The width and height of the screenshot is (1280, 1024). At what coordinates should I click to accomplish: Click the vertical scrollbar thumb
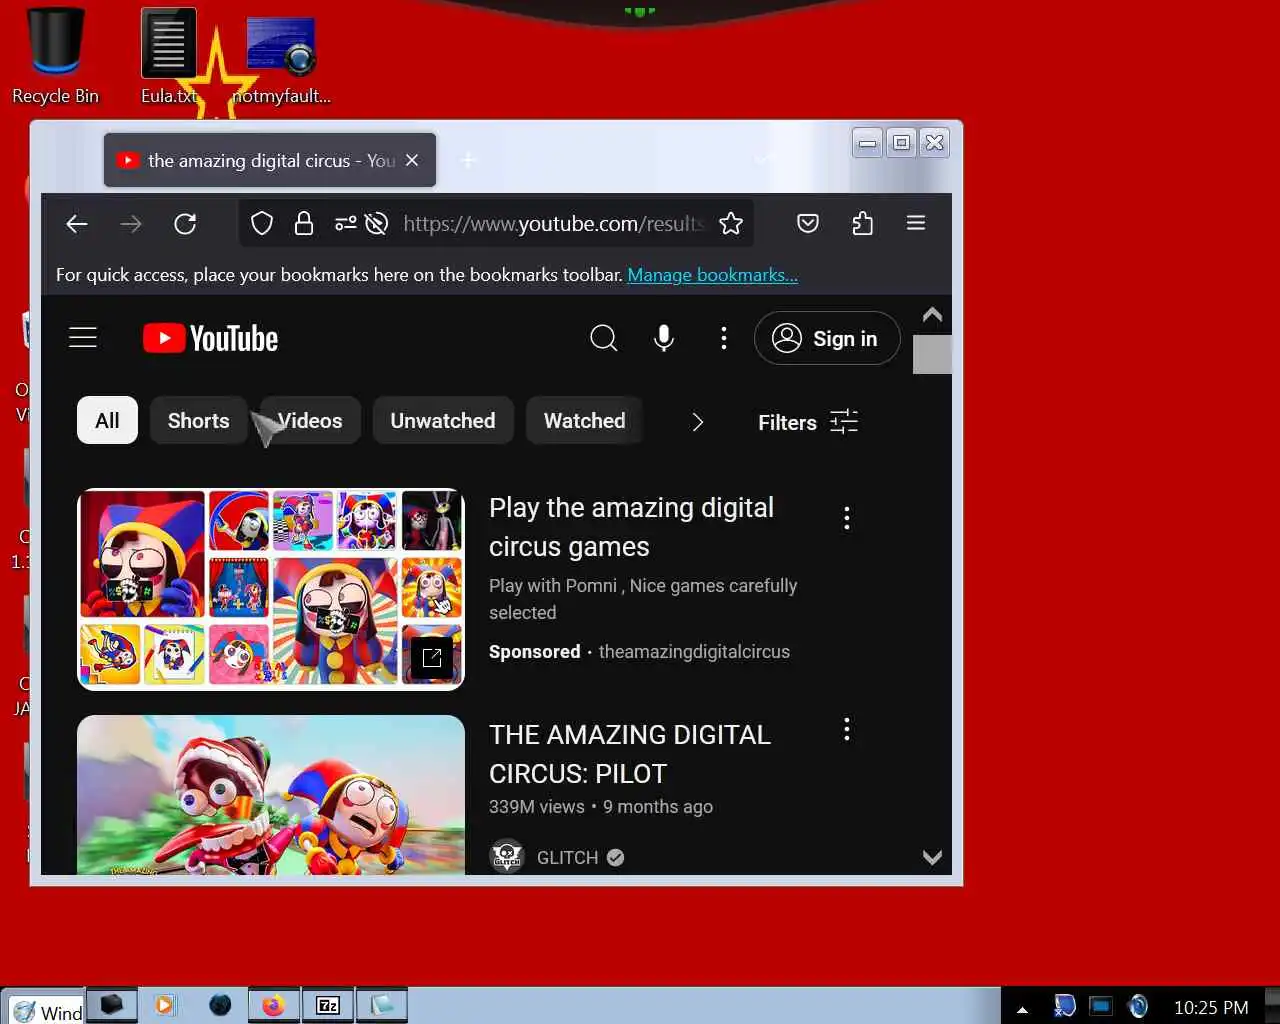(932, 355)
